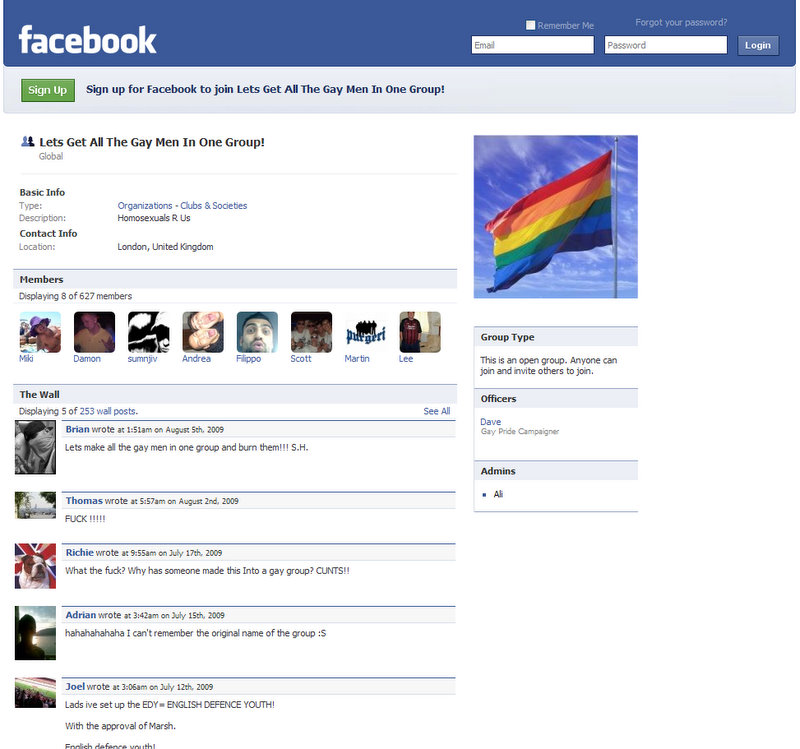Open Miki's member profile picture
The height and width of the screenshot is (749, 800).
tap(40, 332)
